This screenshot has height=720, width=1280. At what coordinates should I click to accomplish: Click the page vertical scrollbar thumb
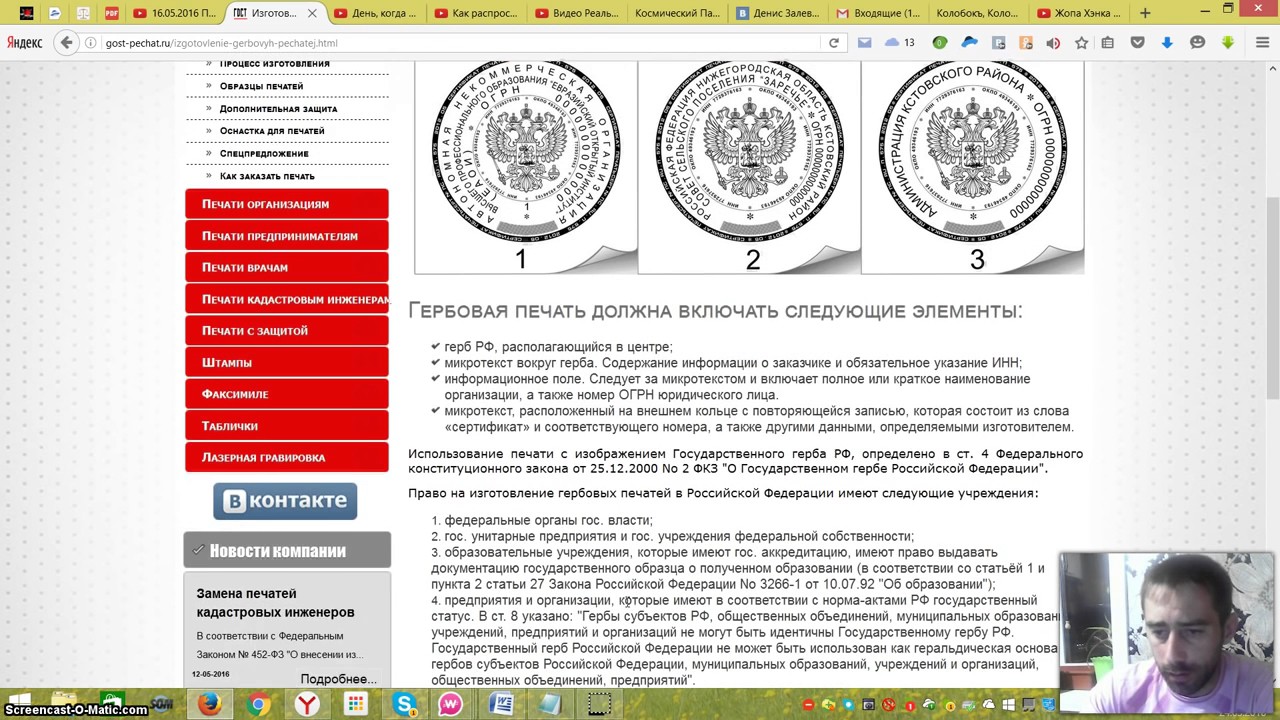point(1272,300)
